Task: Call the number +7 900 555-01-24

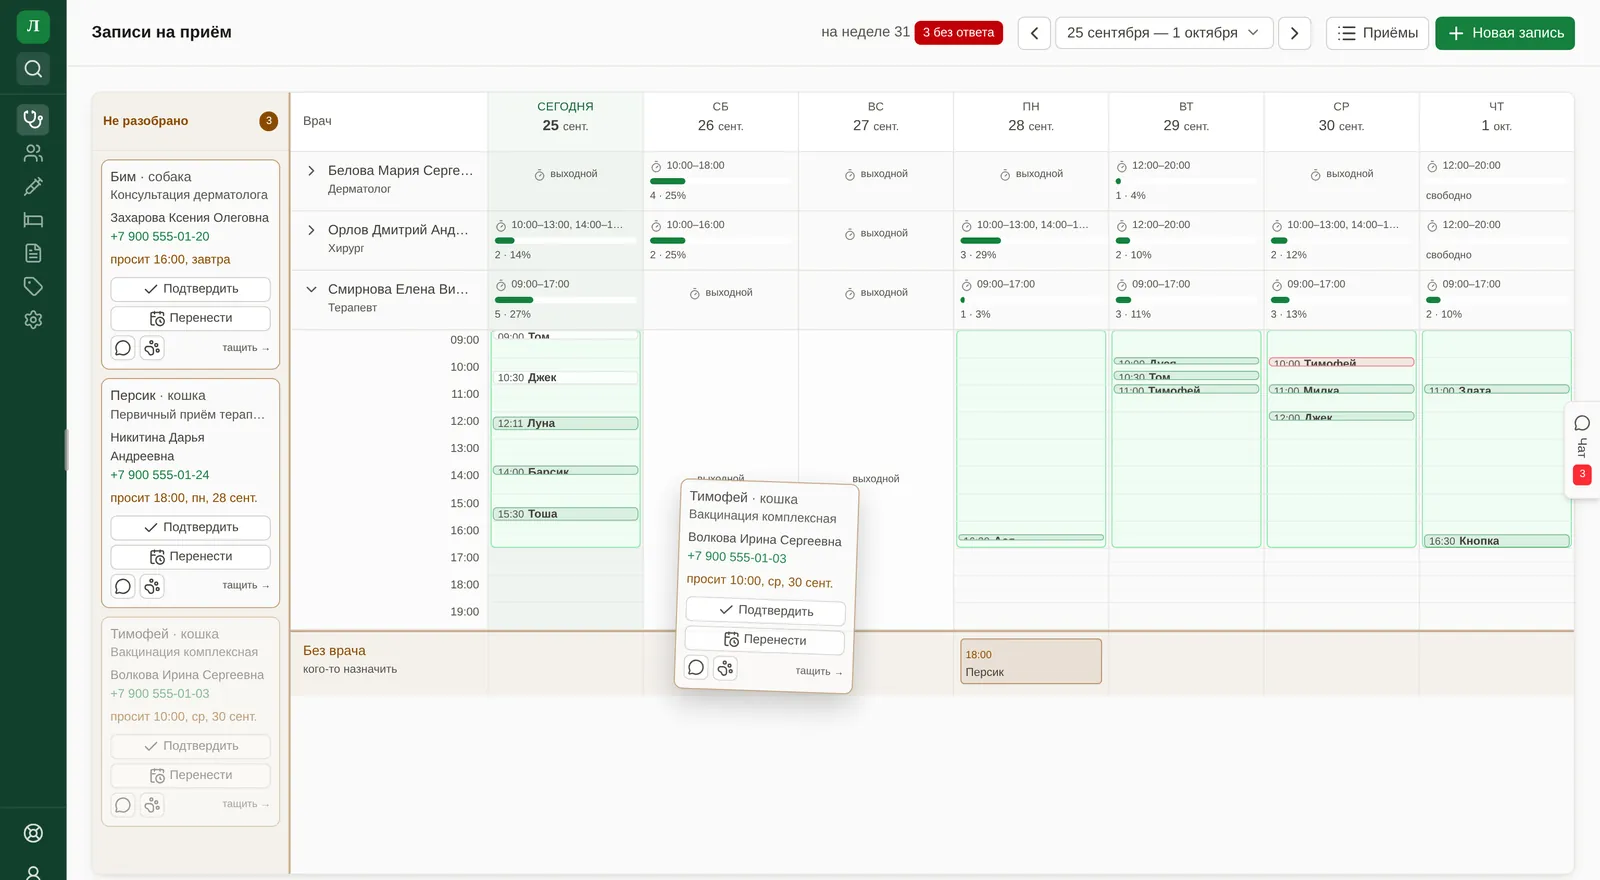Action: (x=160, y=475)
